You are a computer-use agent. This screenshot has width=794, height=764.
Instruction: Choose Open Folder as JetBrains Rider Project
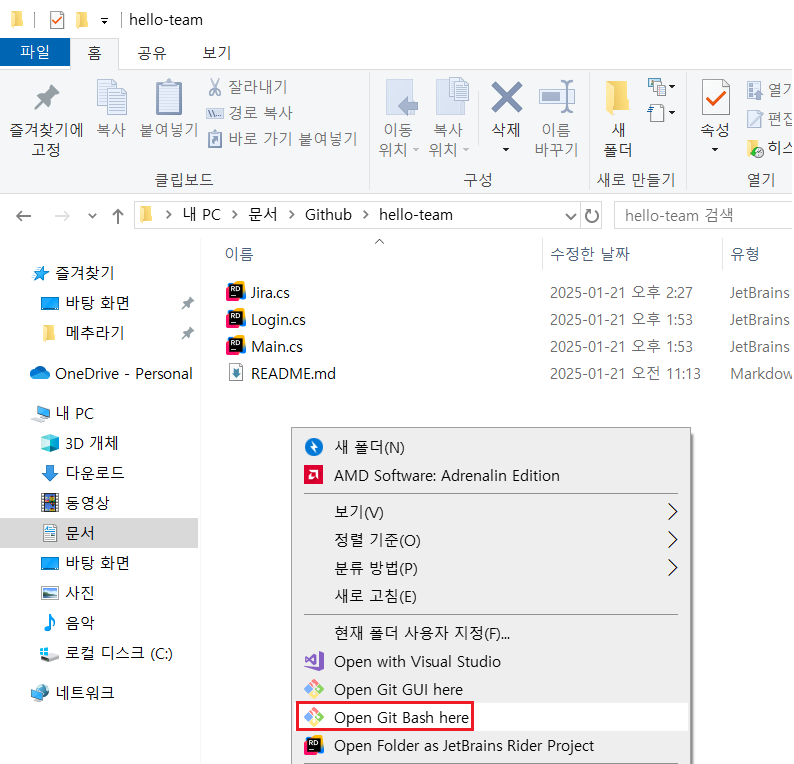(x=491, y=745)
